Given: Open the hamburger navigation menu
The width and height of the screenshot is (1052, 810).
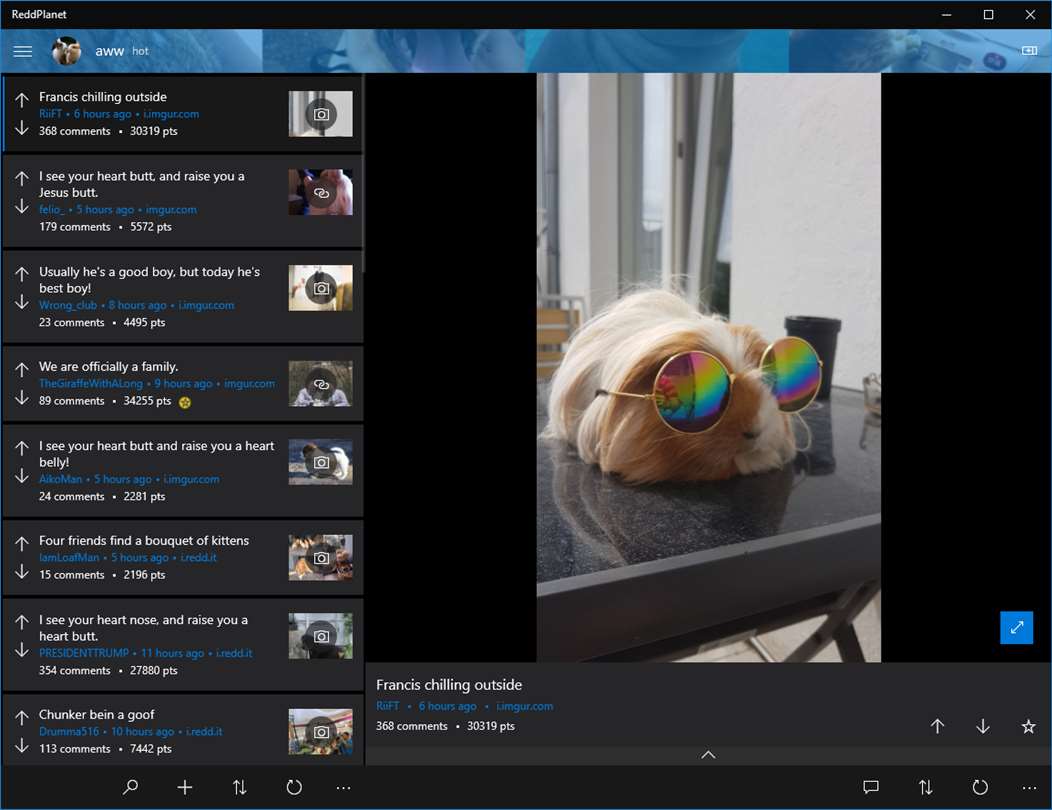Looking at the screenshot, I should (23, 51).
